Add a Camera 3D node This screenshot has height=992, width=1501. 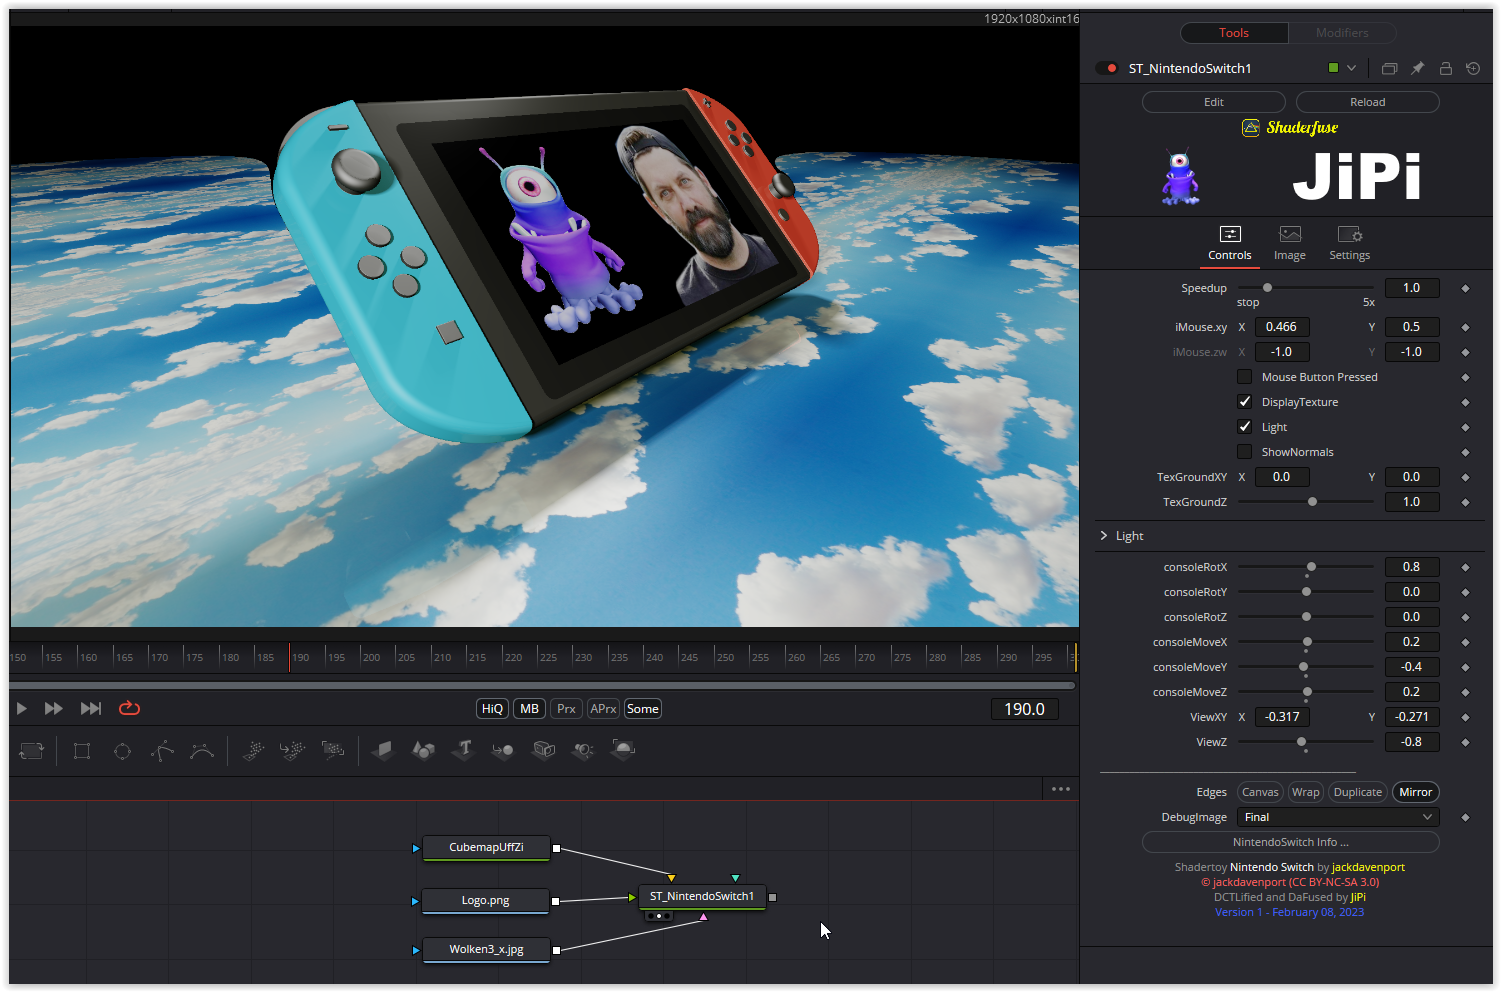543,750
